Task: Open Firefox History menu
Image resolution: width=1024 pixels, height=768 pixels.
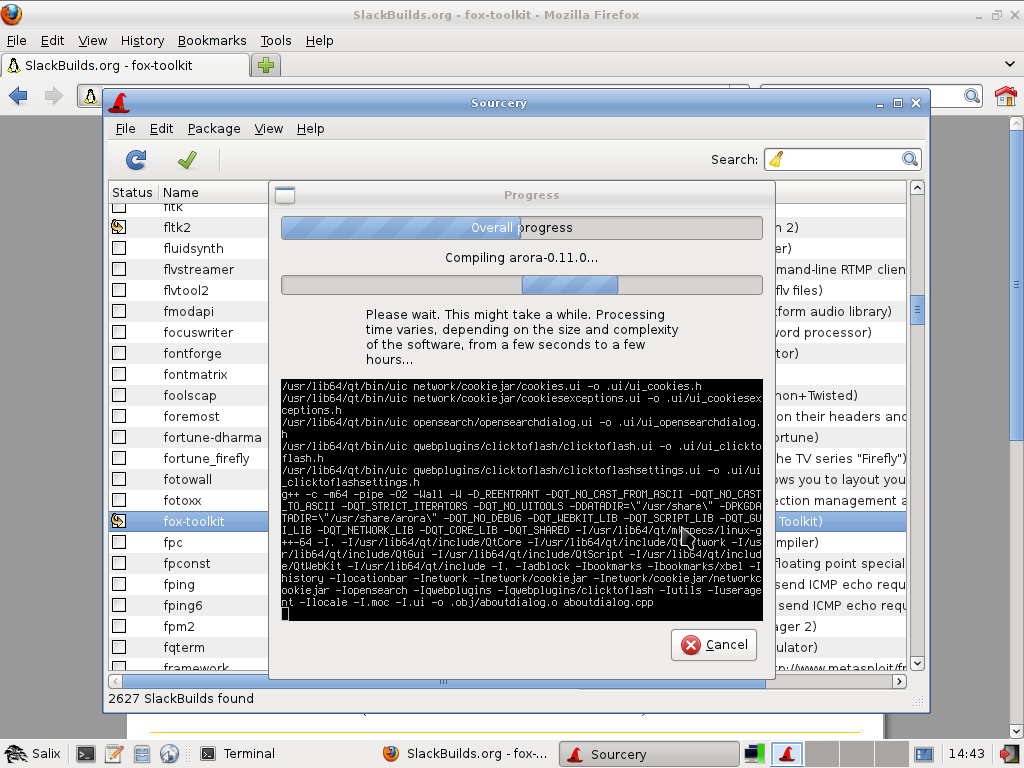Action: pyautogui.click(x=142, y=40)
